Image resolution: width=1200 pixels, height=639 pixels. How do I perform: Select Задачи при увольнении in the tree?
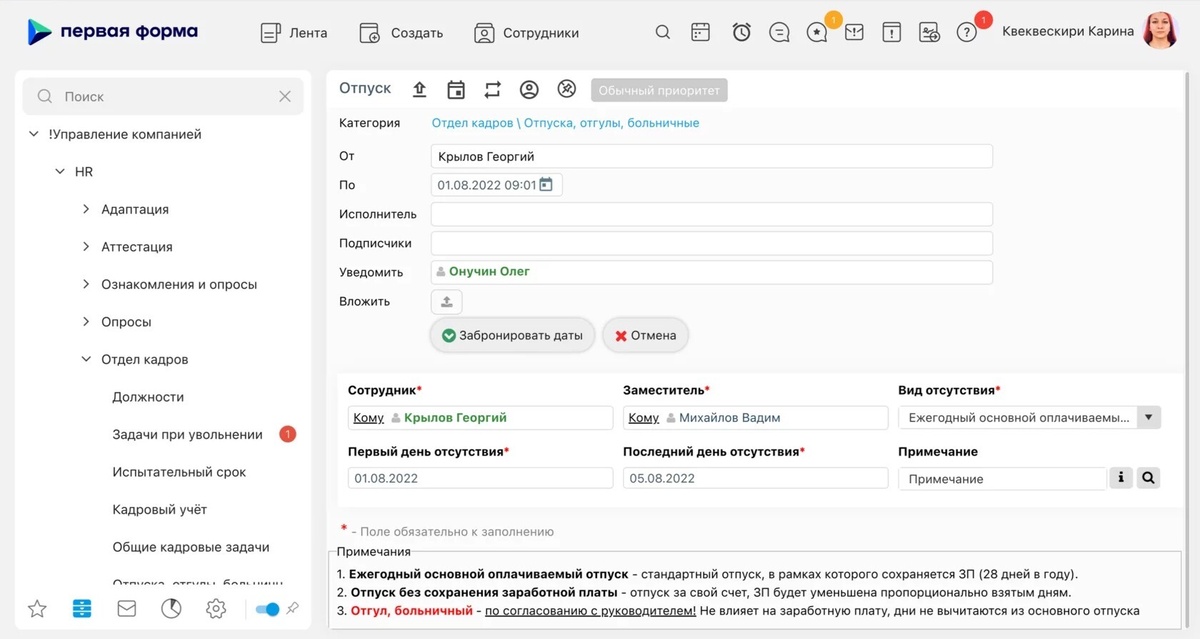click(187, 434)
